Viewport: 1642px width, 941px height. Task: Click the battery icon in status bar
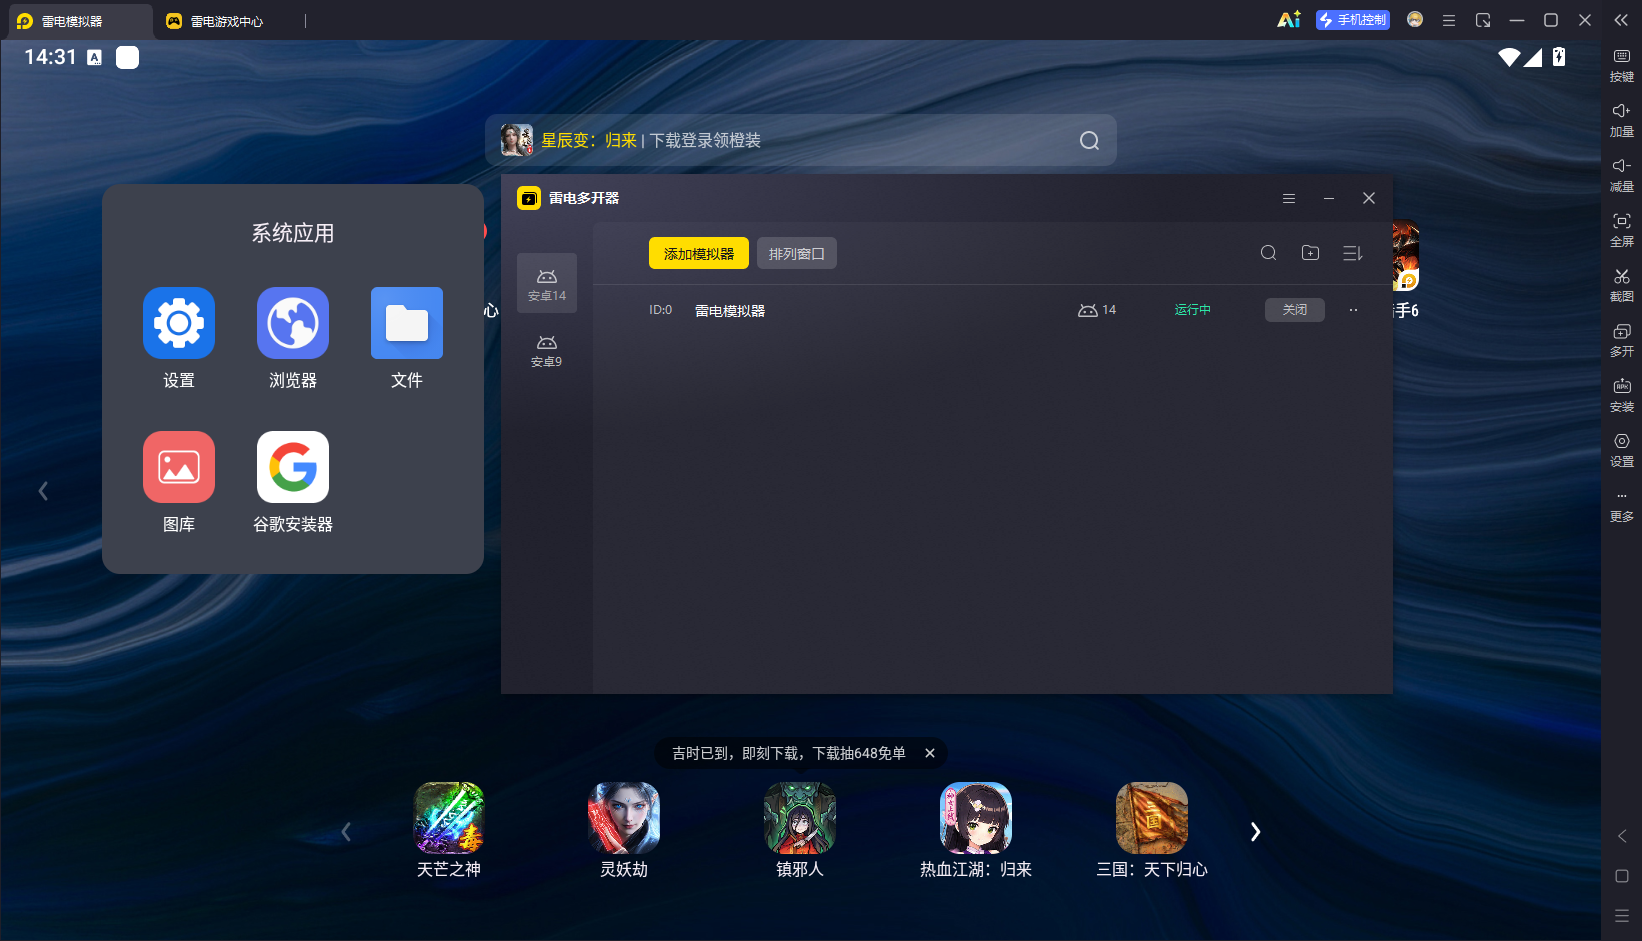coord(1559,57)
